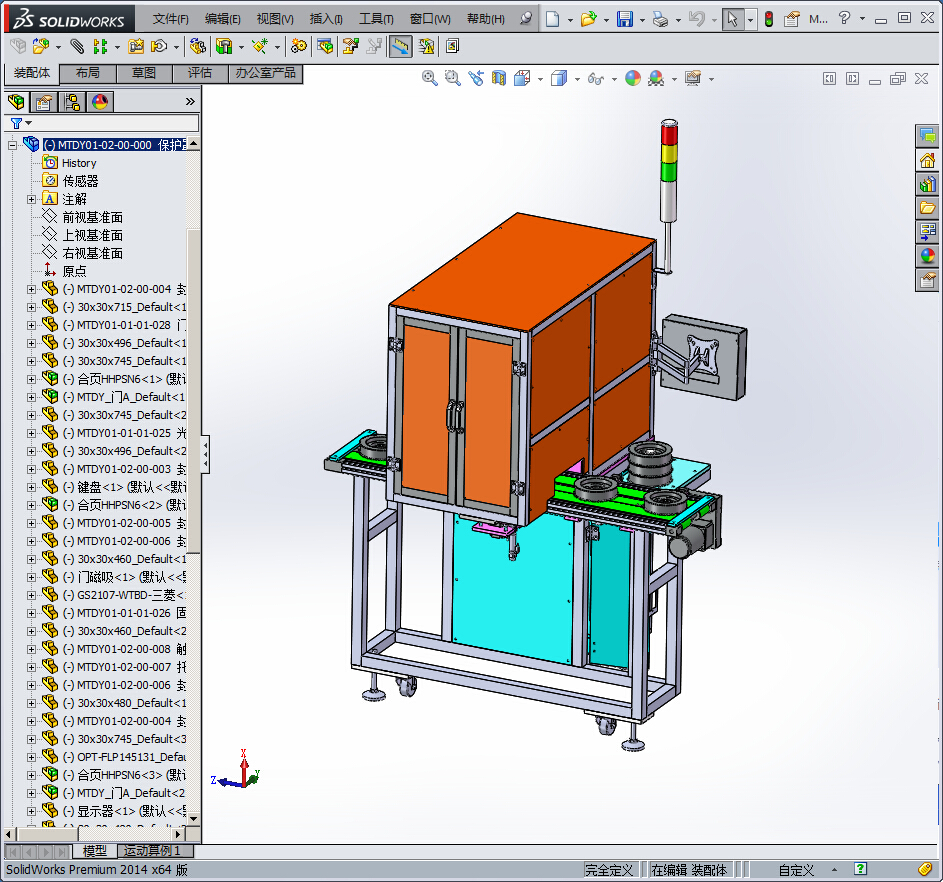Collapse the MTDY01-02-00-000 root assembly node
The image size is (943, 882).
(12, 145)
